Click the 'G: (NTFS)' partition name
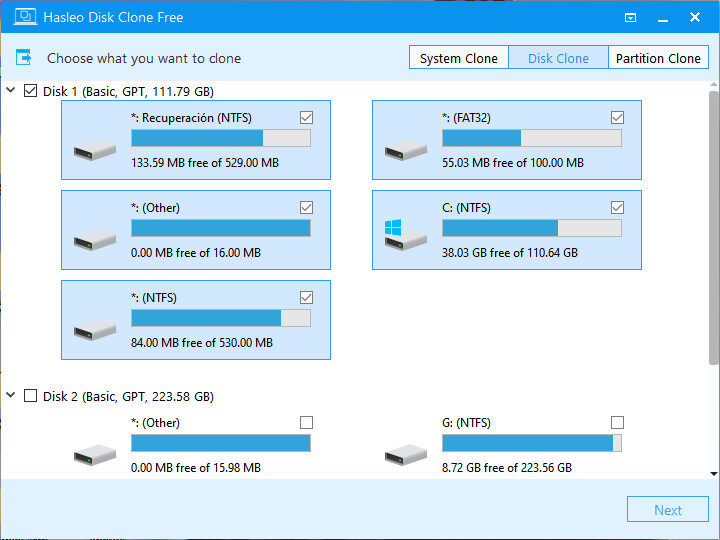Image resolution: width=720 pixels, height=540 pixels. coord(466,423)
